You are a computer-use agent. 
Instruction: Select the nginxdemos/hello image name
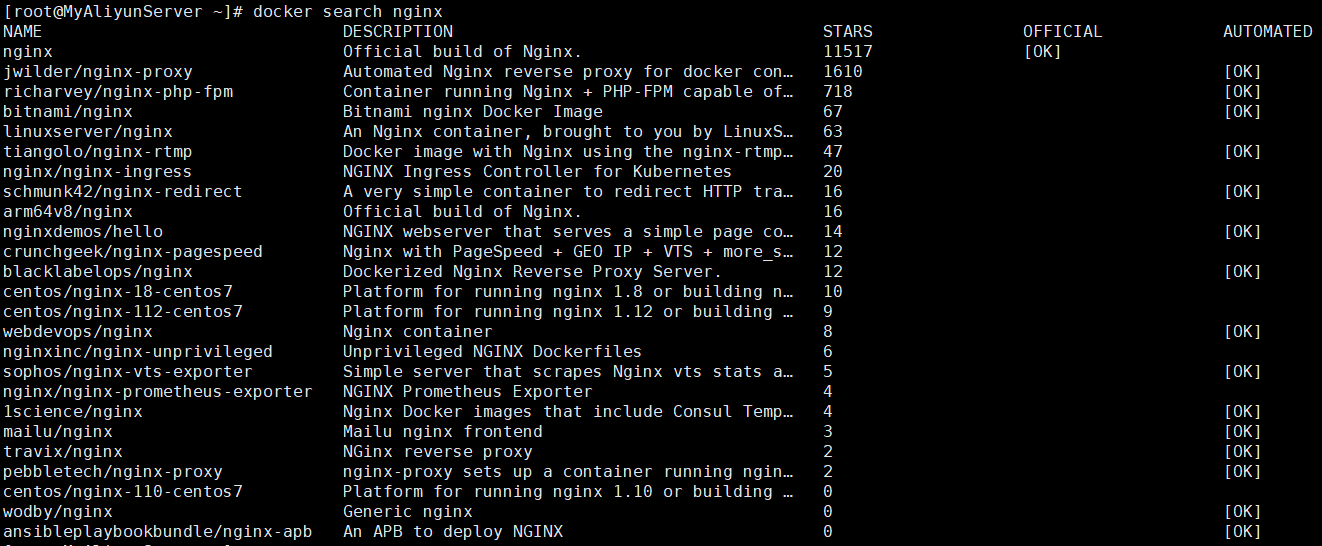83,231
